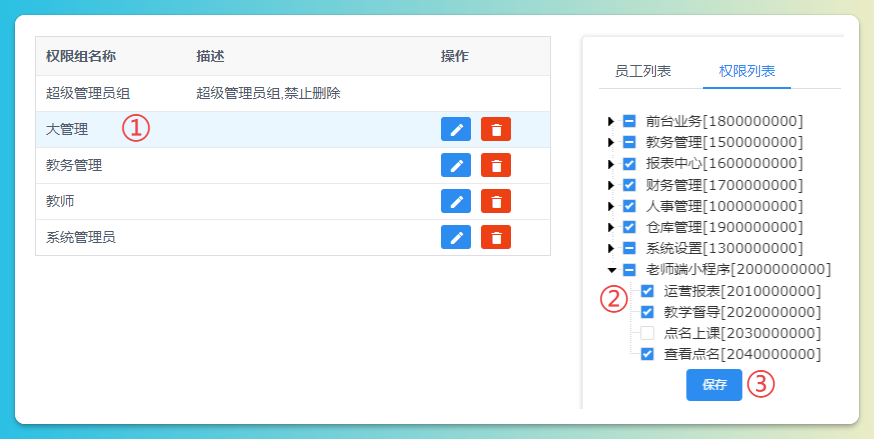
Task: Delete the 教师 permission group
Action: pyautogui.click(x=496, y=201)
